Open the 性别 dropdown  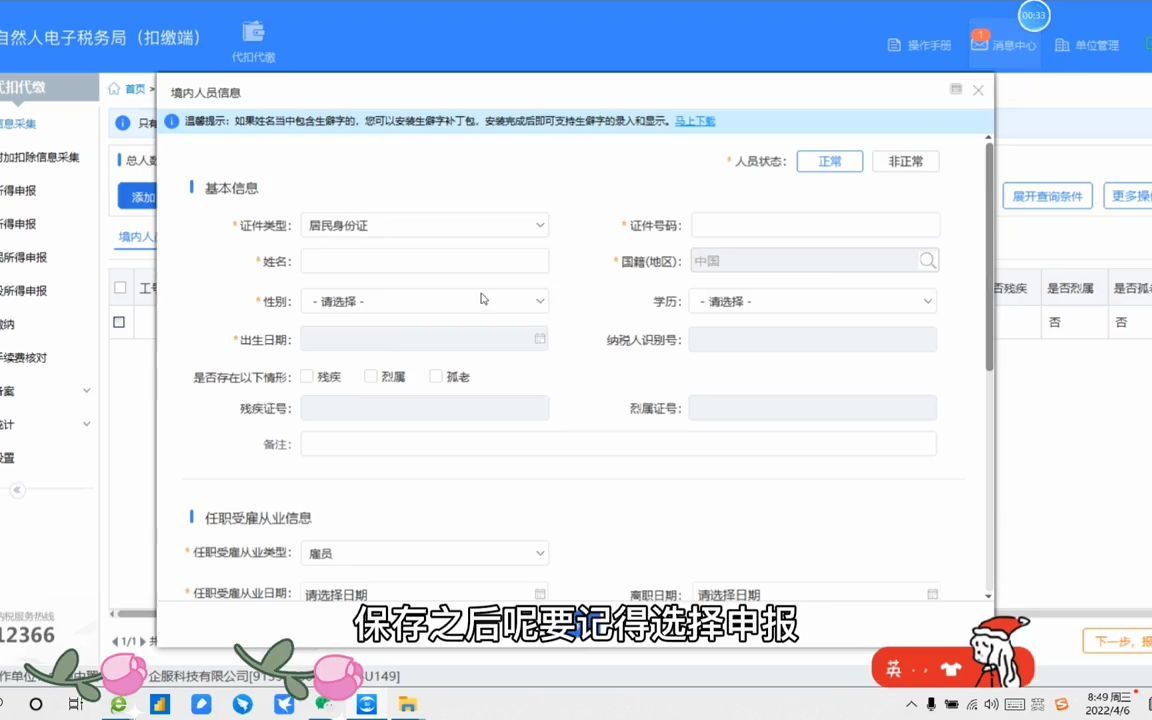pyautogui.click(x=424, y=300)
